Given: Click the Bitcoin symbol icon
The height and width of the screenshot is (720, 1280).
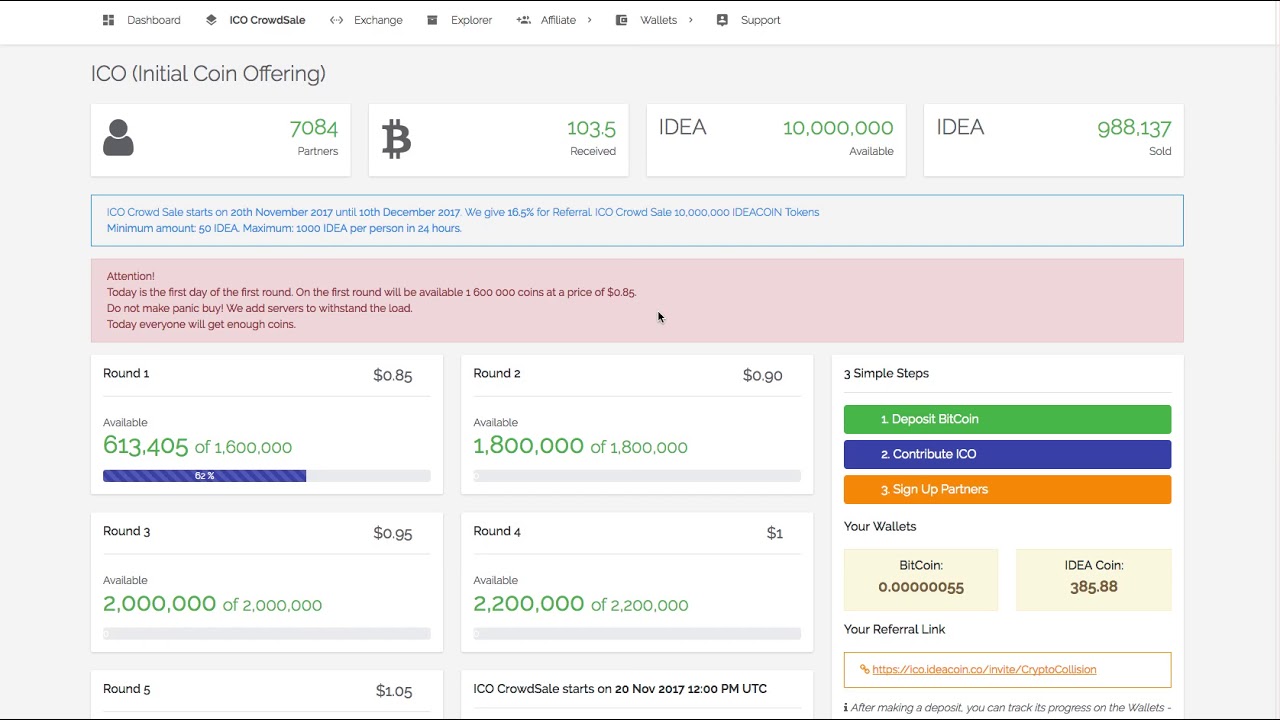Looking at the screenshot, I should click(396, 139).
